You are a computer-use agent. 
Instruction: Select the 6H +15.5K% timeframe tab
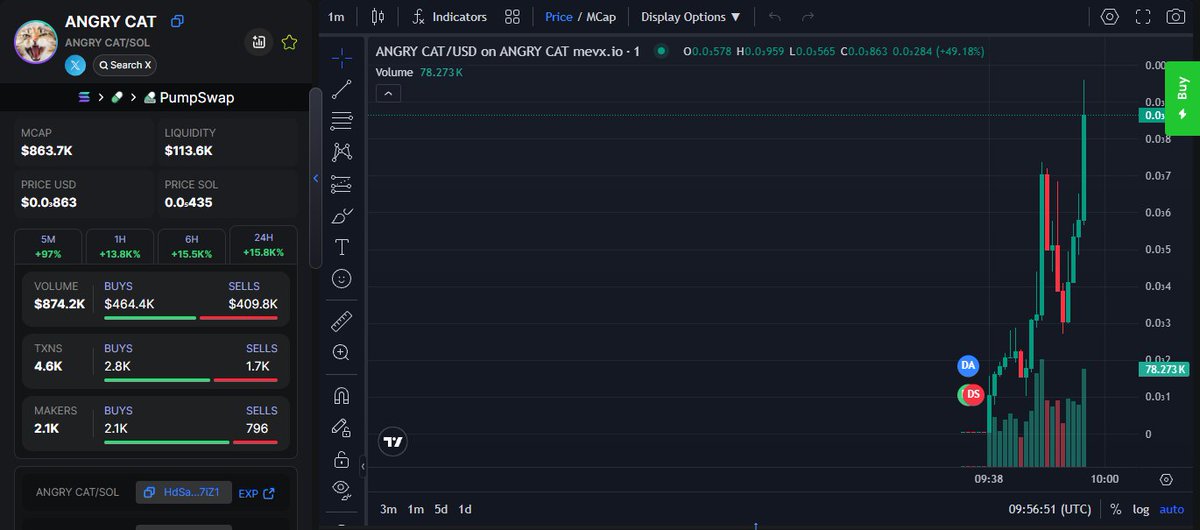click(x=191, y=246)
